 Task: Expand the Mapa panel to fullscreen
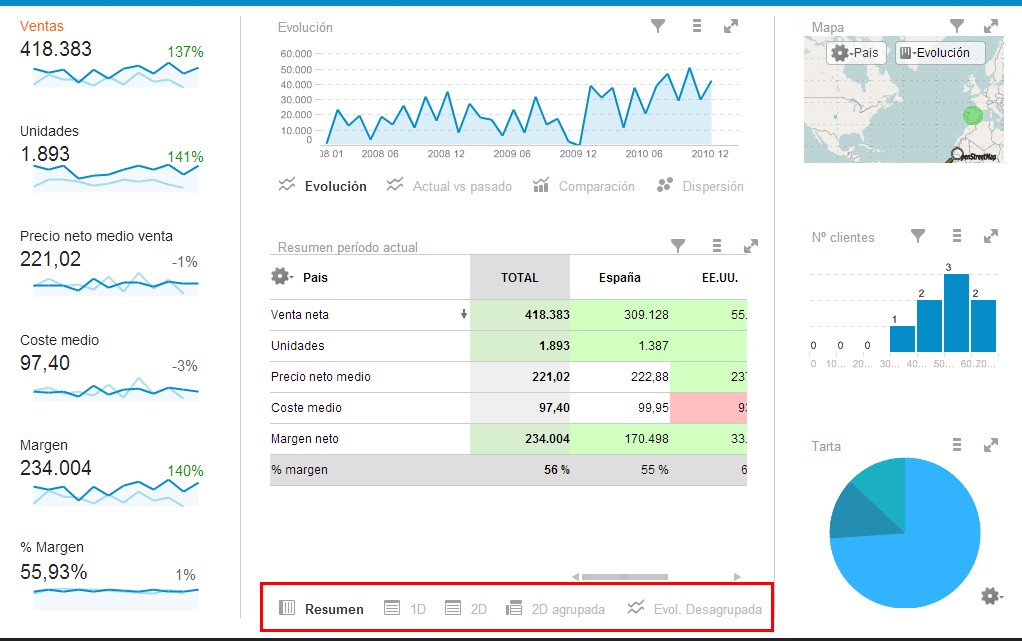point(991,26)
